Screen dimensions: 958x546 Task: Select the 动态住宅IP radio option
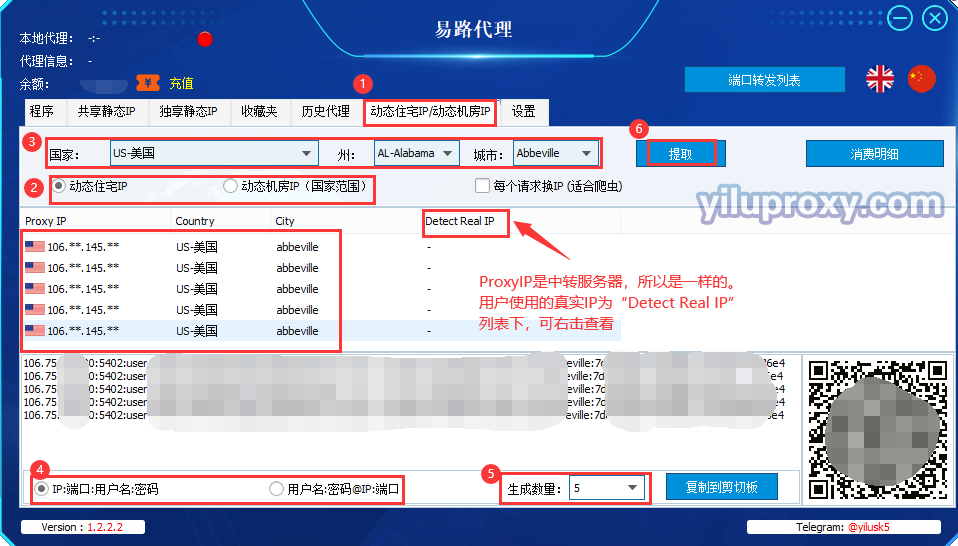click(90, 186)
